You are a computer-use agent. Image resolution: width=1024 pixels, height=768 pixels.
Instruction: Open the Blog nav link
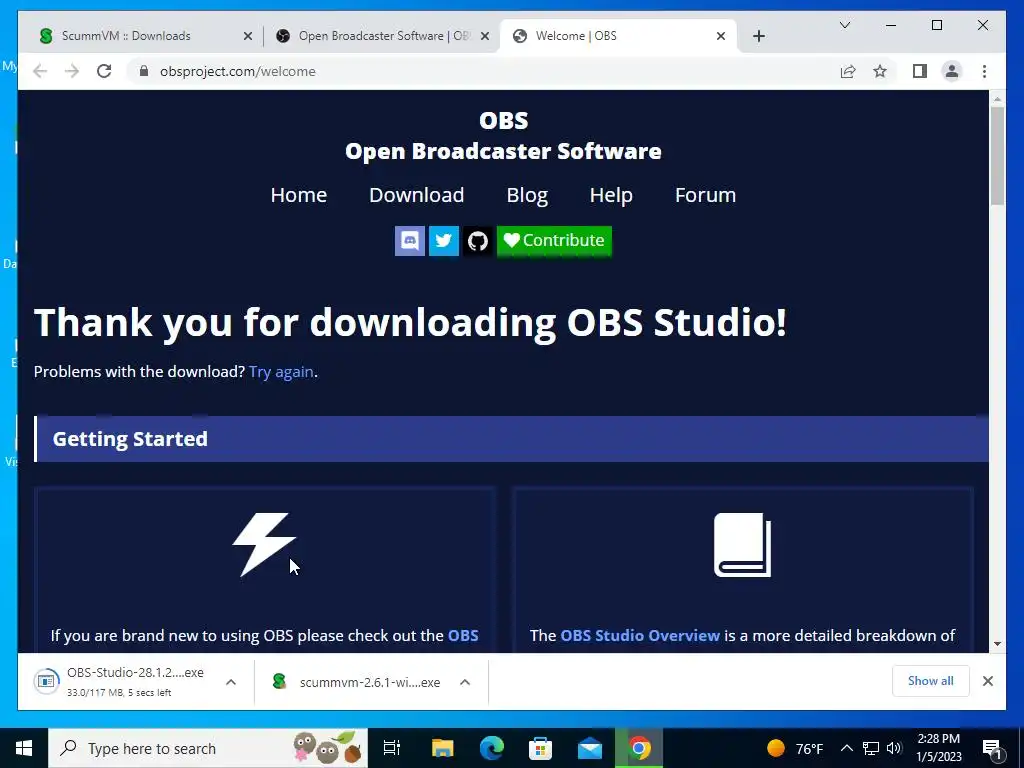point(527,195)
